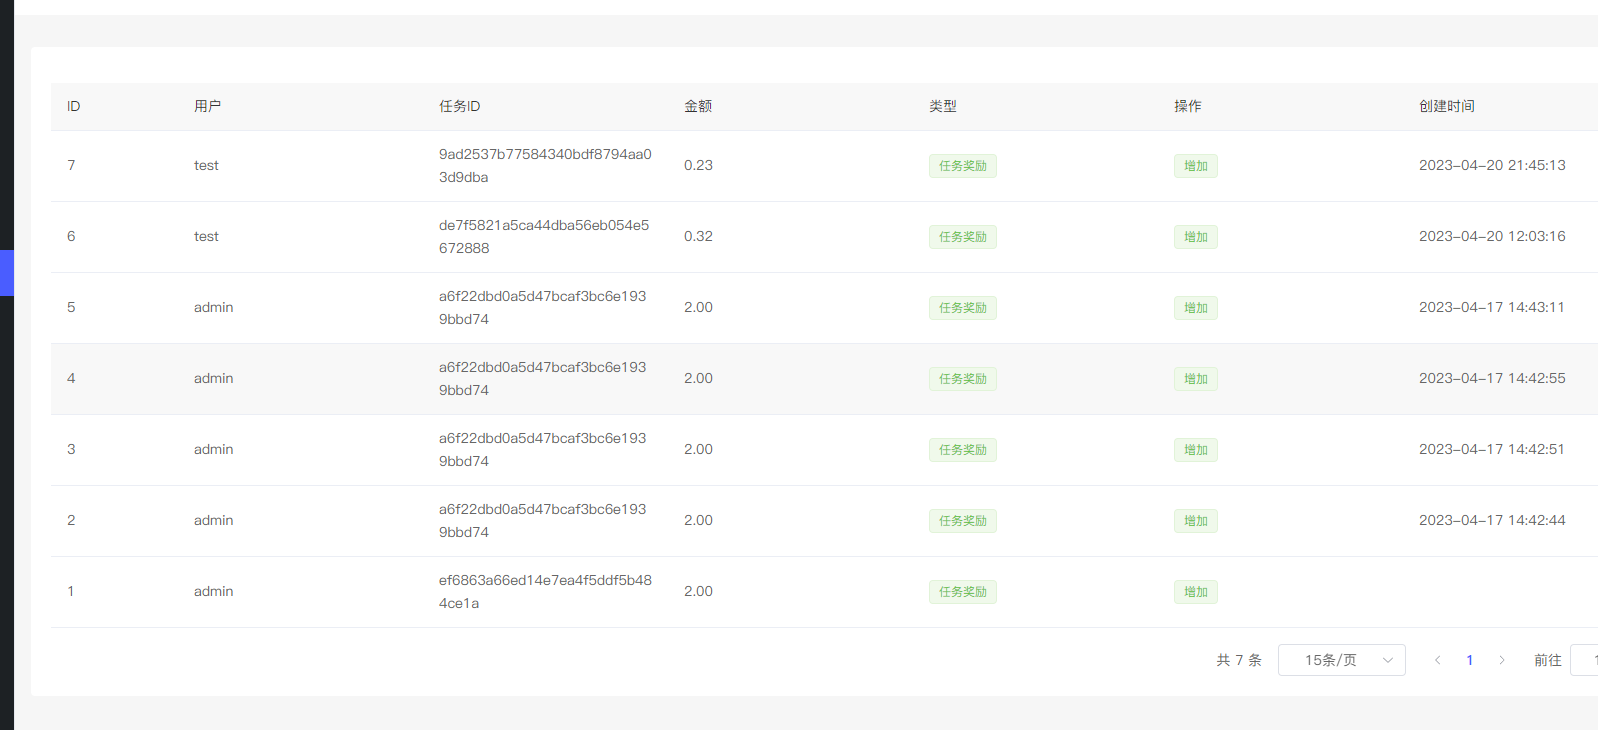
Task: Click the 任务奖励 tag in row ID 2
Action: pyautogui.click(x=962, y=521)
